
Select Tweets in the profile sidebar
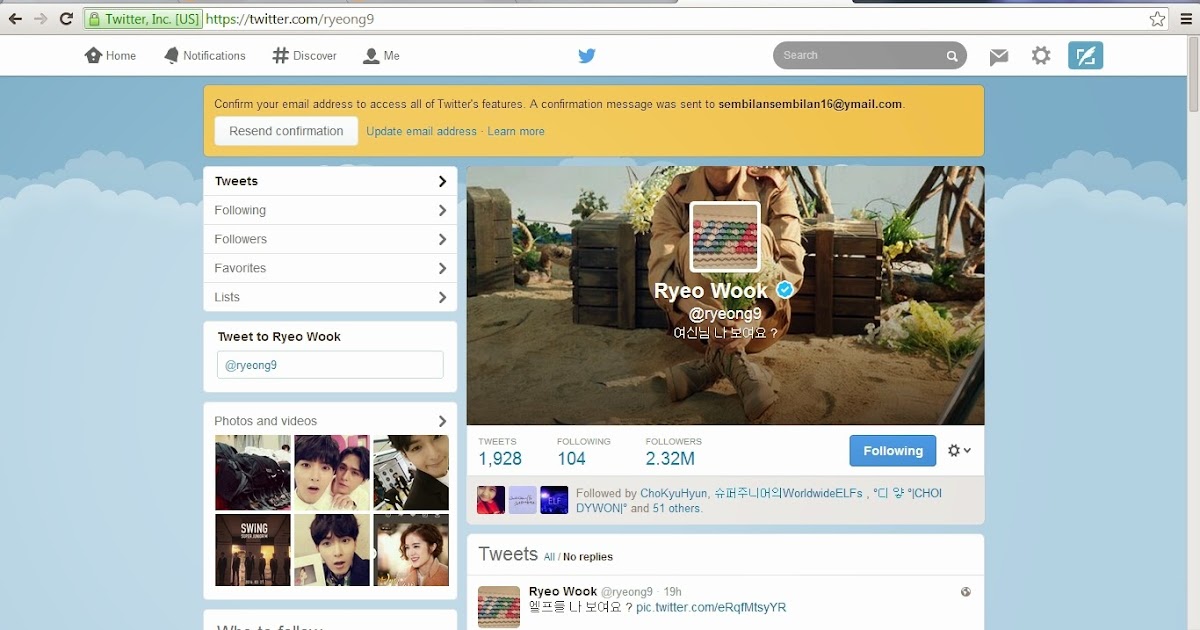click(x=330, y=181)
